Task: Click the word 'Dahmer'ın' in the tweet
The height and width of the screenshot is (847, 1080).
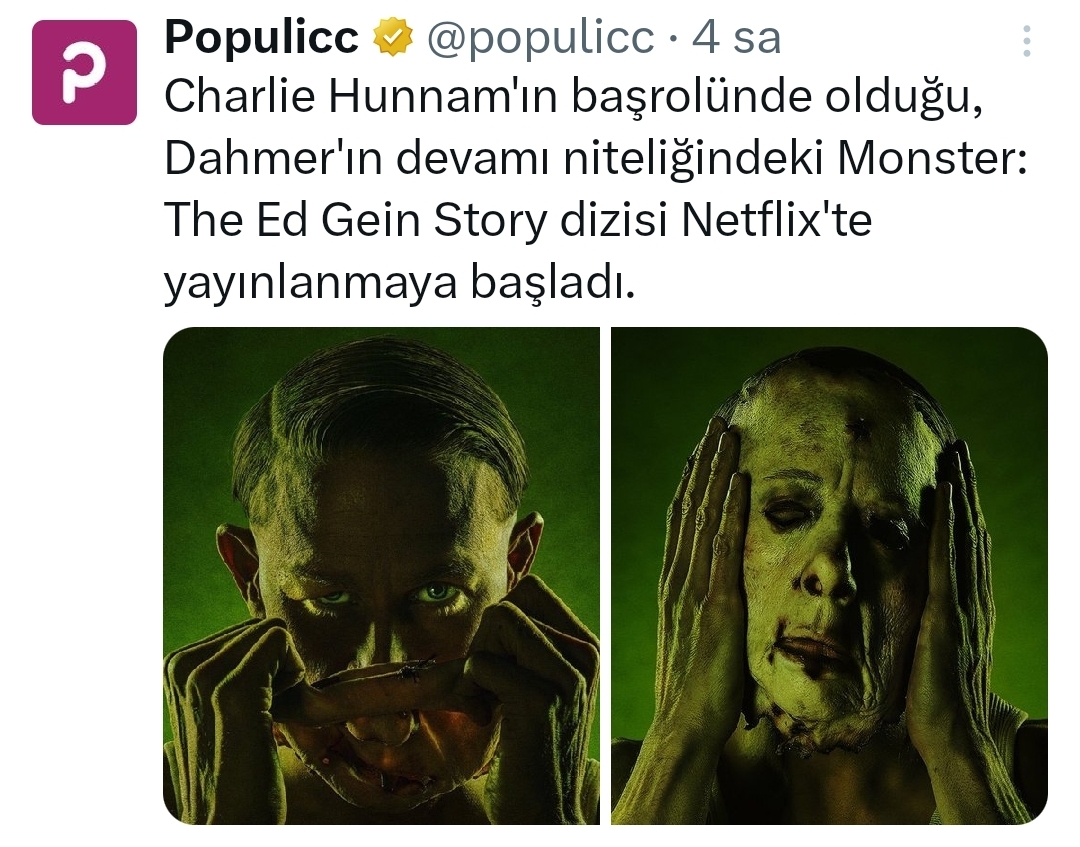Action: 273,159
